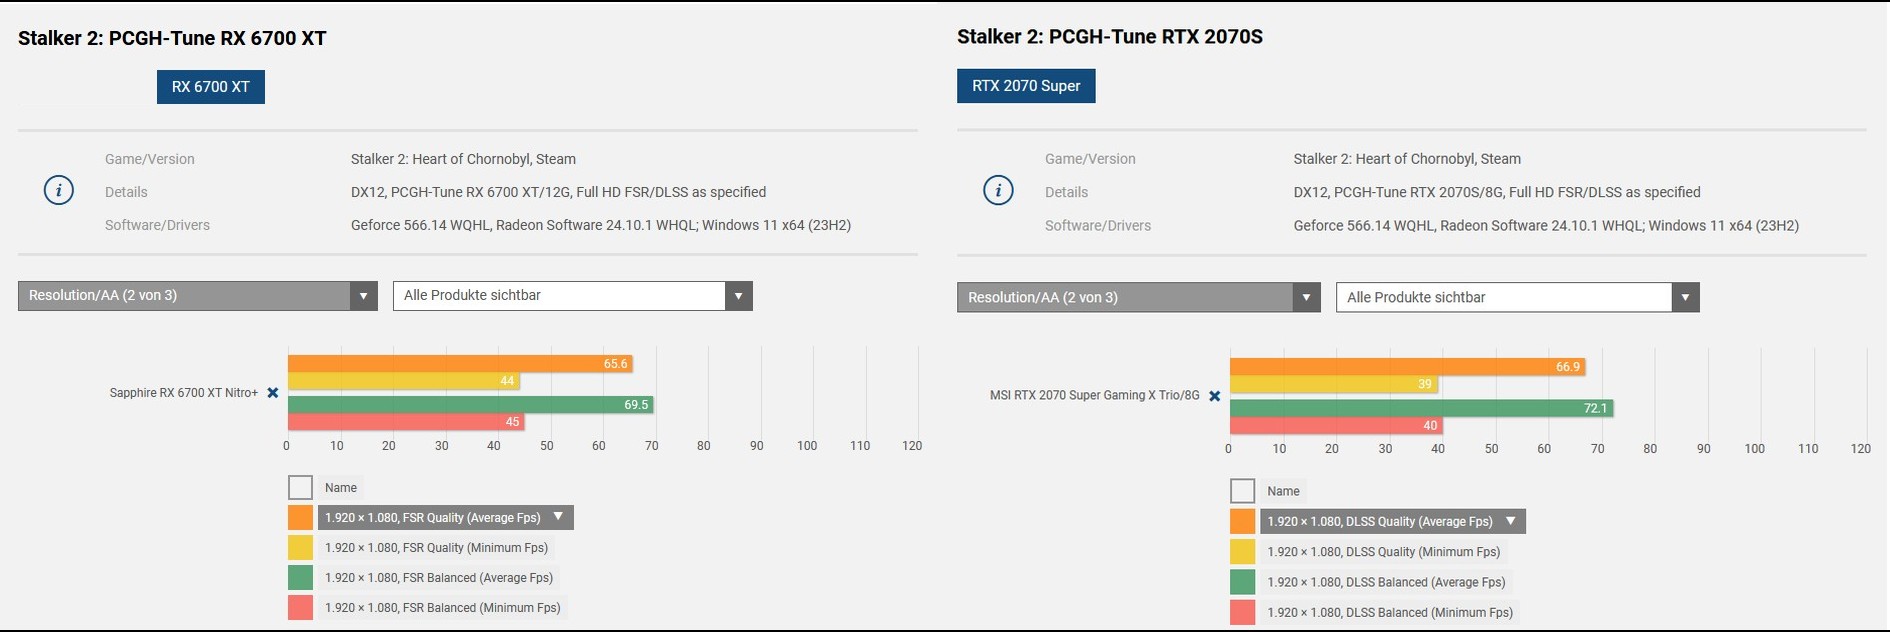
Task: Open Resolution/AA dropdown in RX 6700 XT chart
Action: coord(198,296)
